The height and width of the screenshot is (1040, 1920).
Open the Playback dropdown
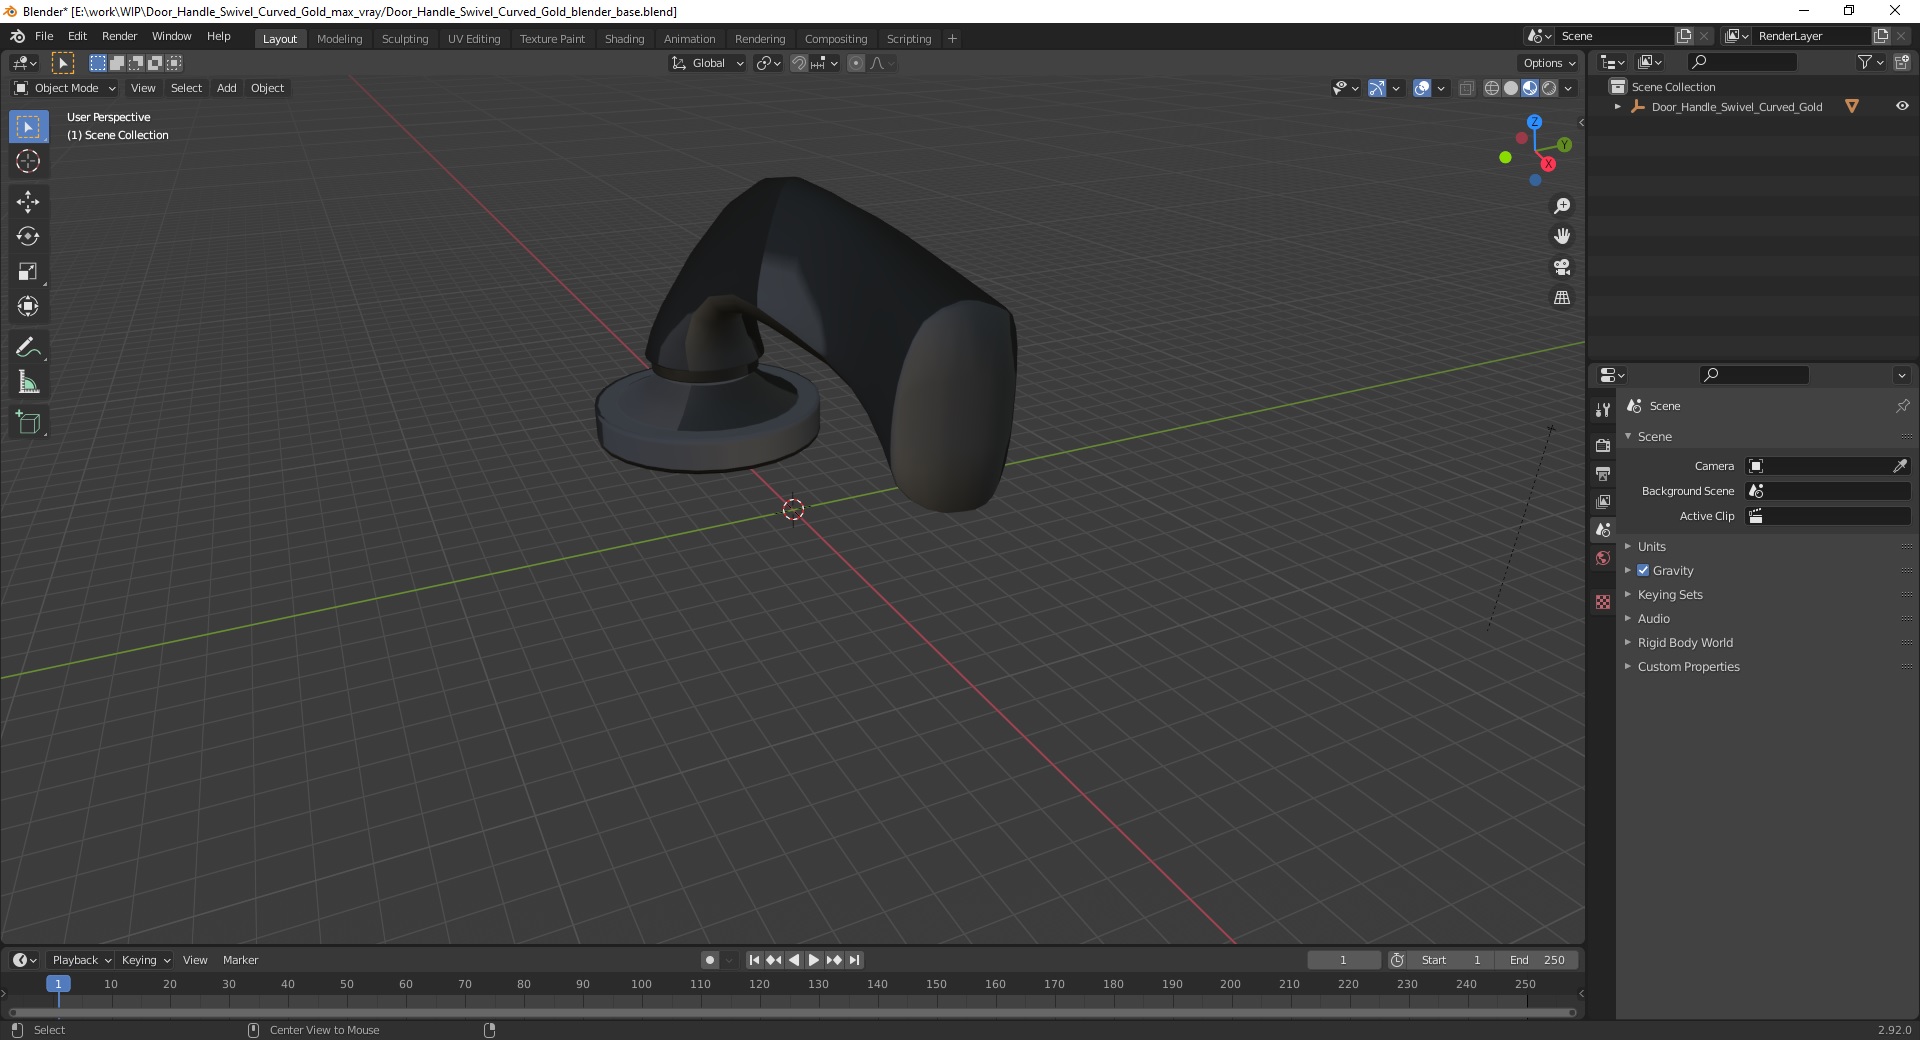pos(80,960)
